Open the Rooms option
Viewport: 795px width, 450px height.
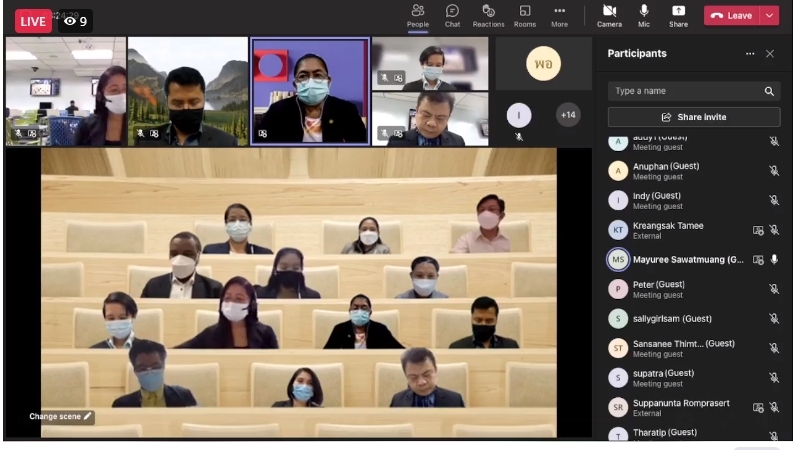point(525,16)
